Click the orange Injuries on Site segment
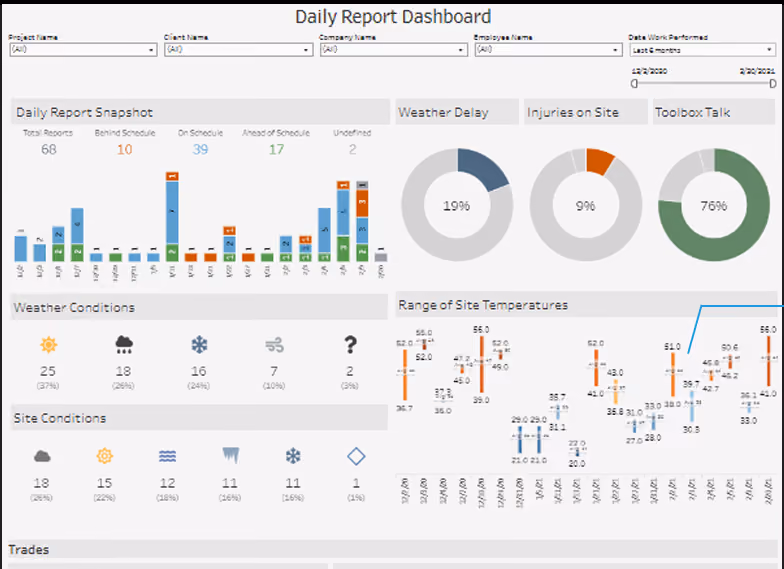Screen dimensions: 784x569 tap(600, 161)
